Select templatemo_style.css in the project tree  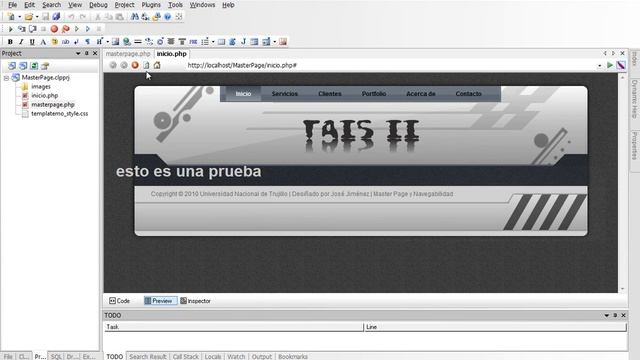coord(60,113)
